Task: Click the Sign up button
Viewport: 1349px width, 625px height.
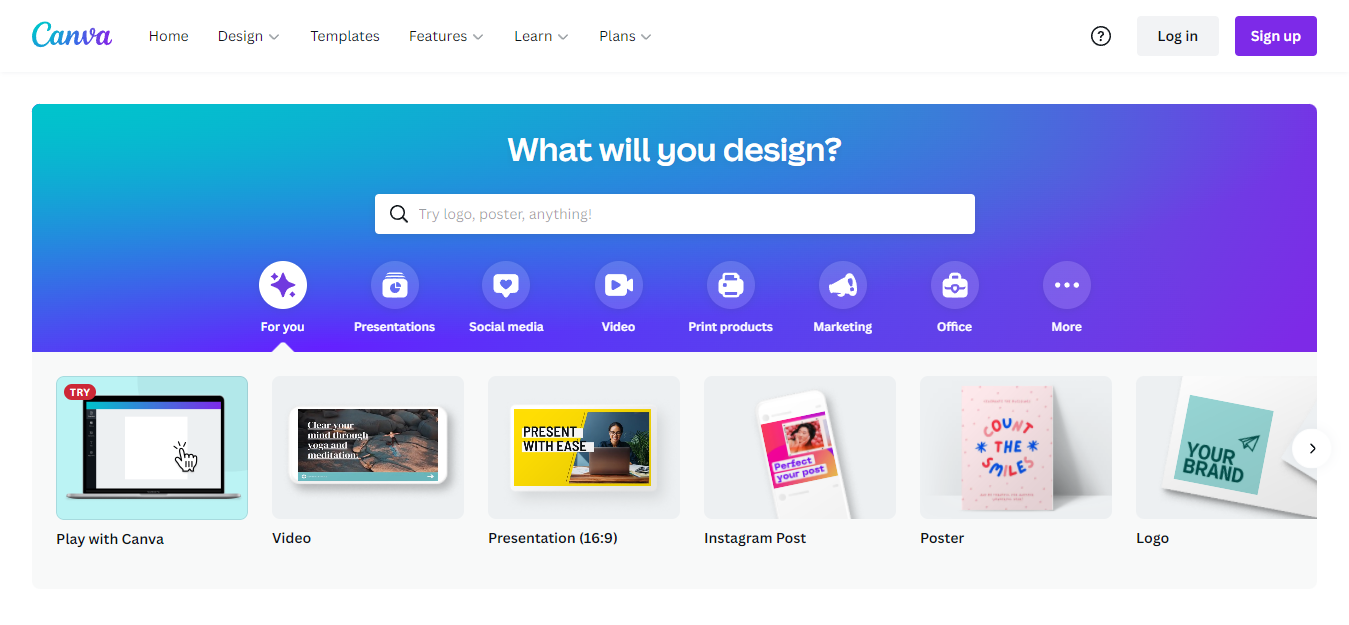Action: [1276, 36]
